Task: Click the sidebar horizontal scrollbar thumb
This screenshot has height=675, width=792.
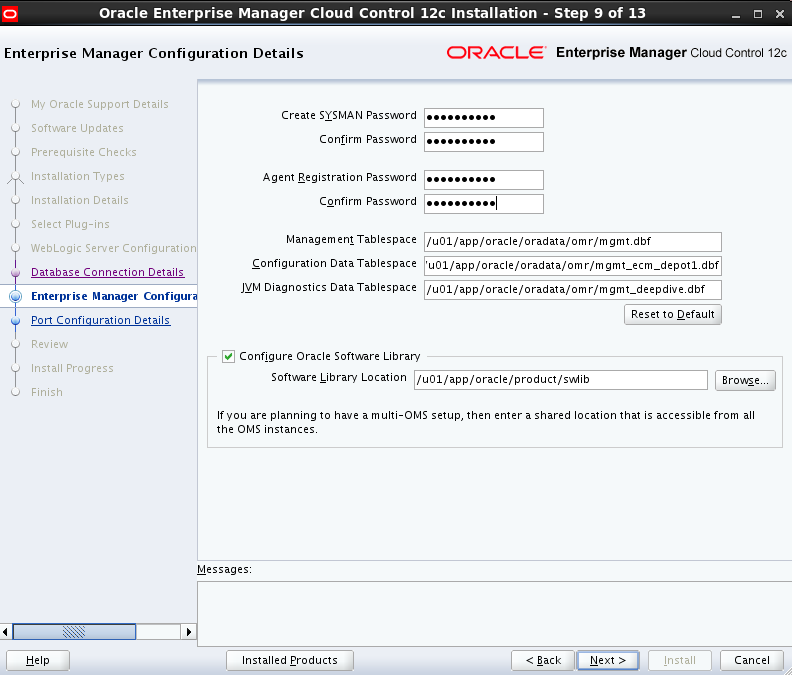Action: coord(74,632)
